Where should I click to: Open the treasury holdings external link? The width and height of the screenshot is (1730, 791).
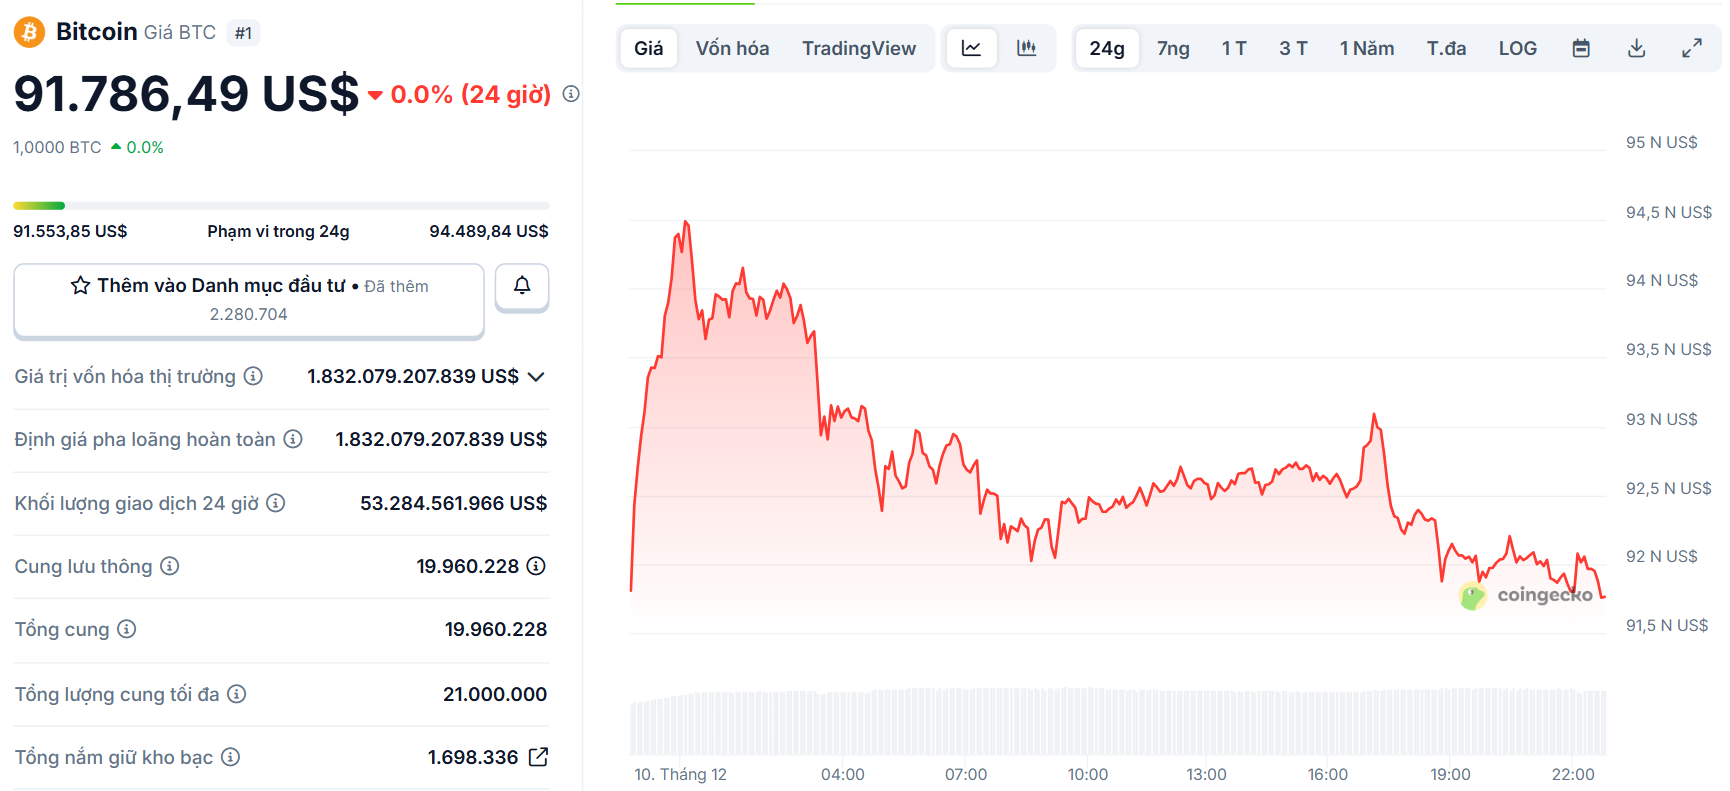pos(539,757)
